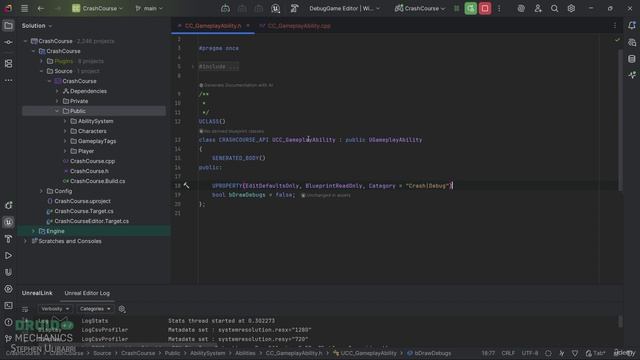
Task: Open the Build hammer tool window
Action: pyautogui.click(x=8, y=239)
